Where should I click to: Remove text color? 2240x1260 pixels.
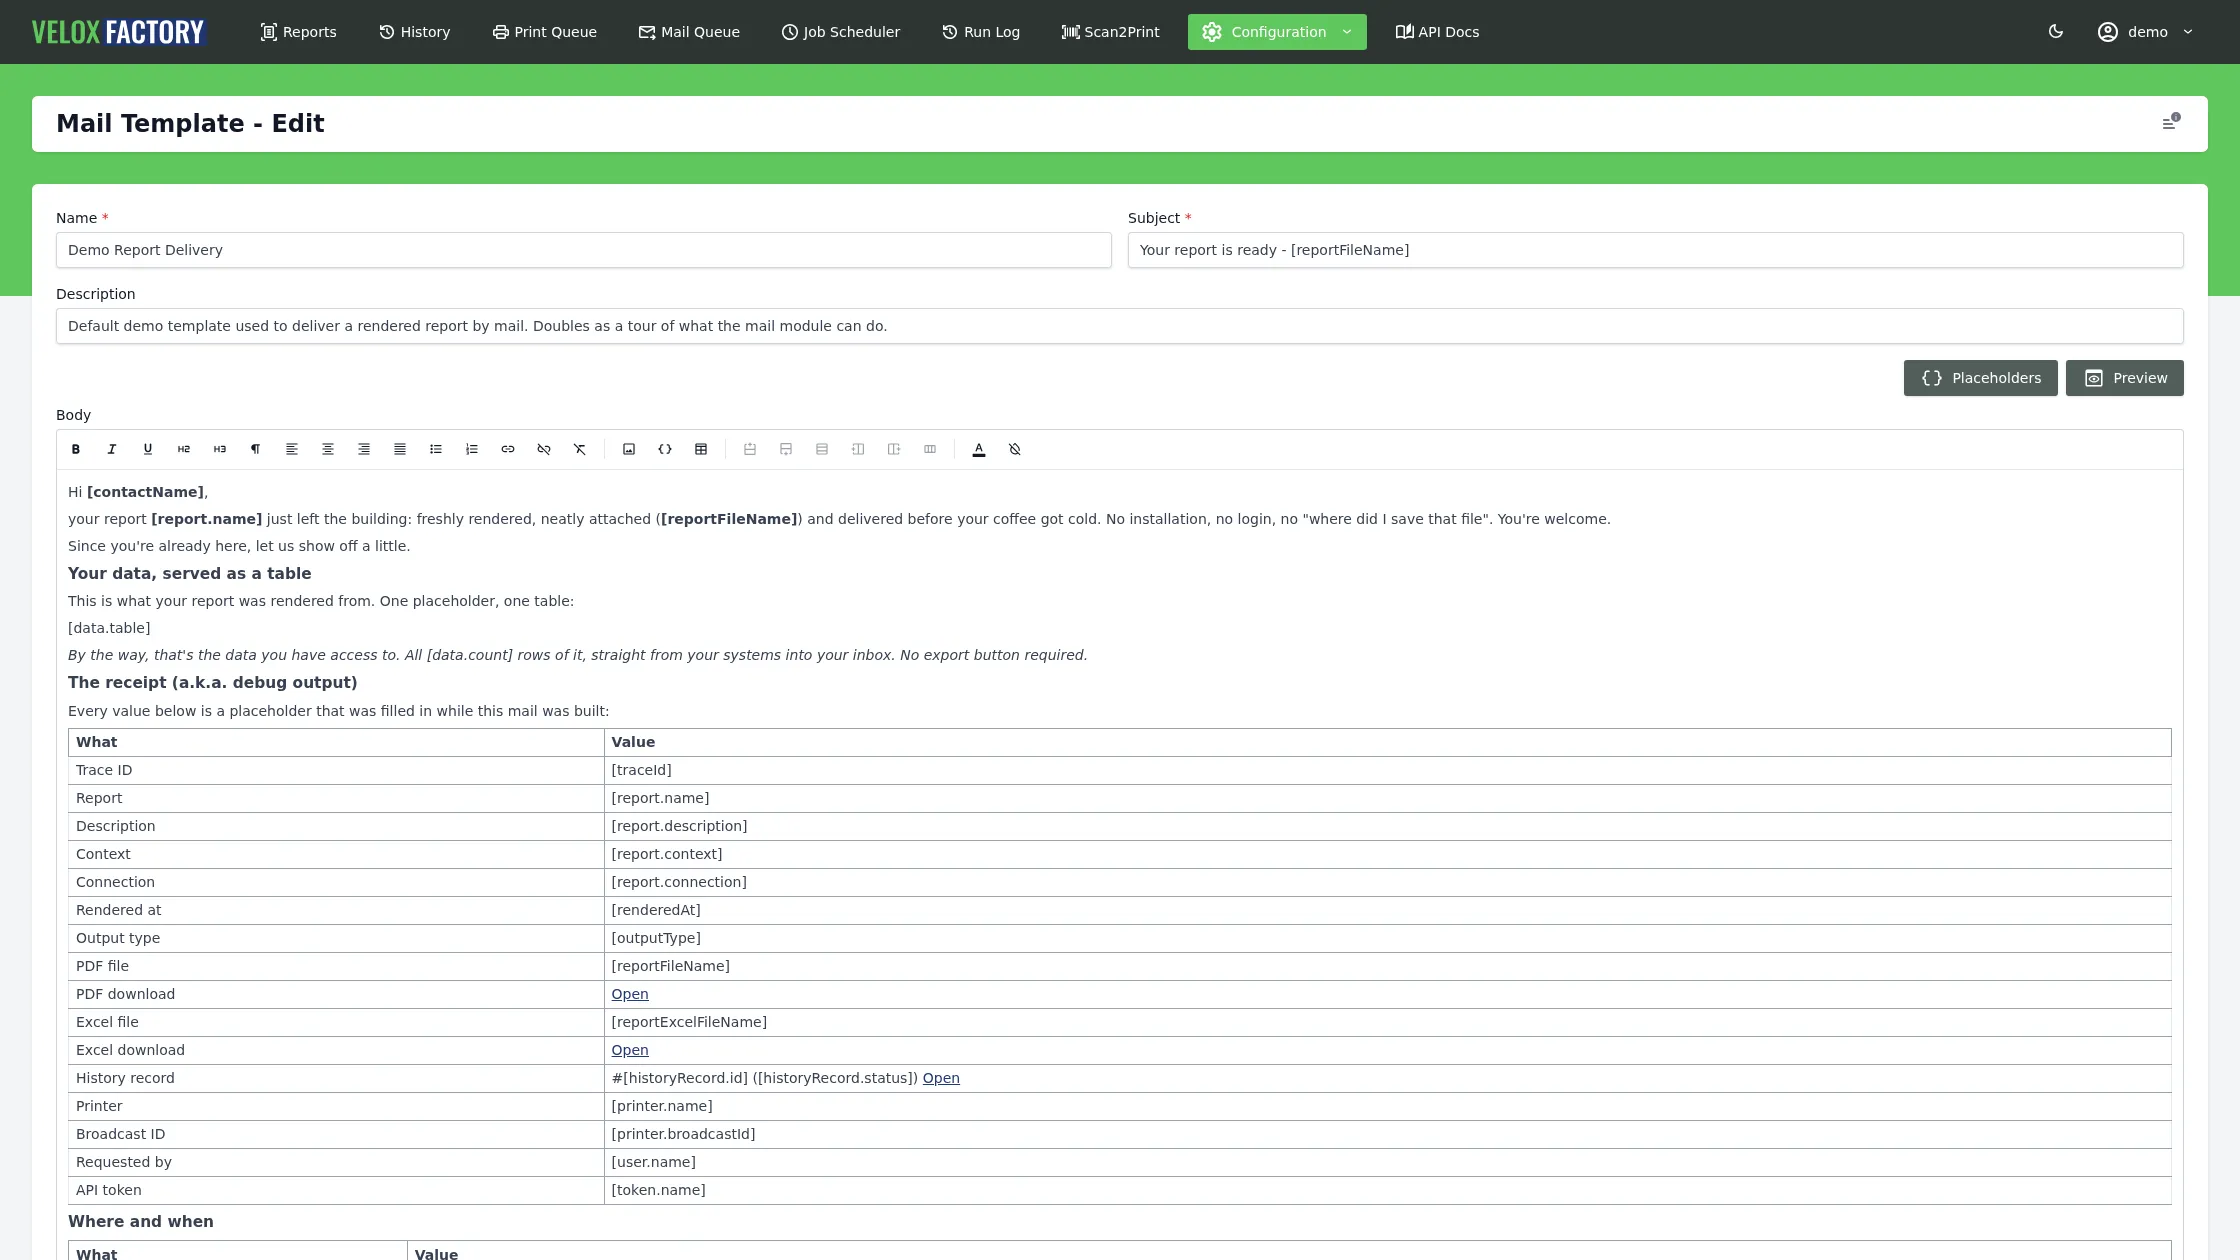1015,449
